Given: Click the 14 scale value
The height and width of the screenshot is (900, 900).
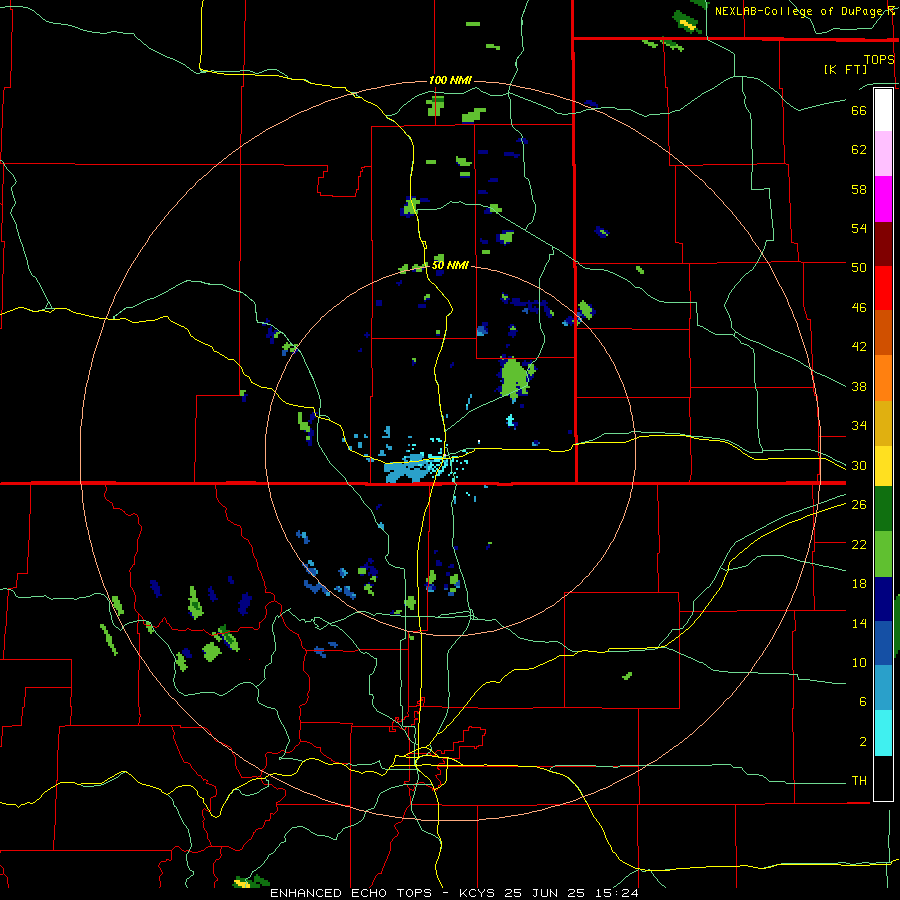Looking at the screenshot, I should click(859, 623).
